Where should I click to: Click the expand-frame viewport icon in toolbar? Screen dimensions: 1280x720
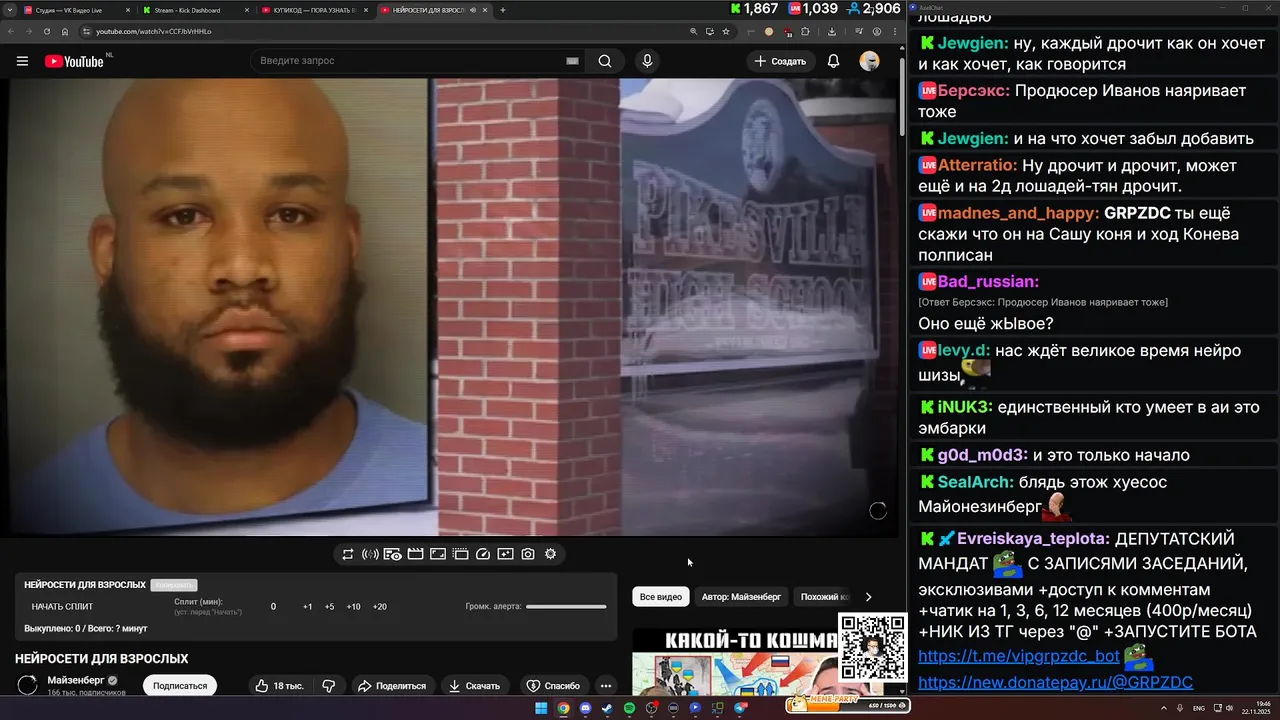(x=438, y=554)
